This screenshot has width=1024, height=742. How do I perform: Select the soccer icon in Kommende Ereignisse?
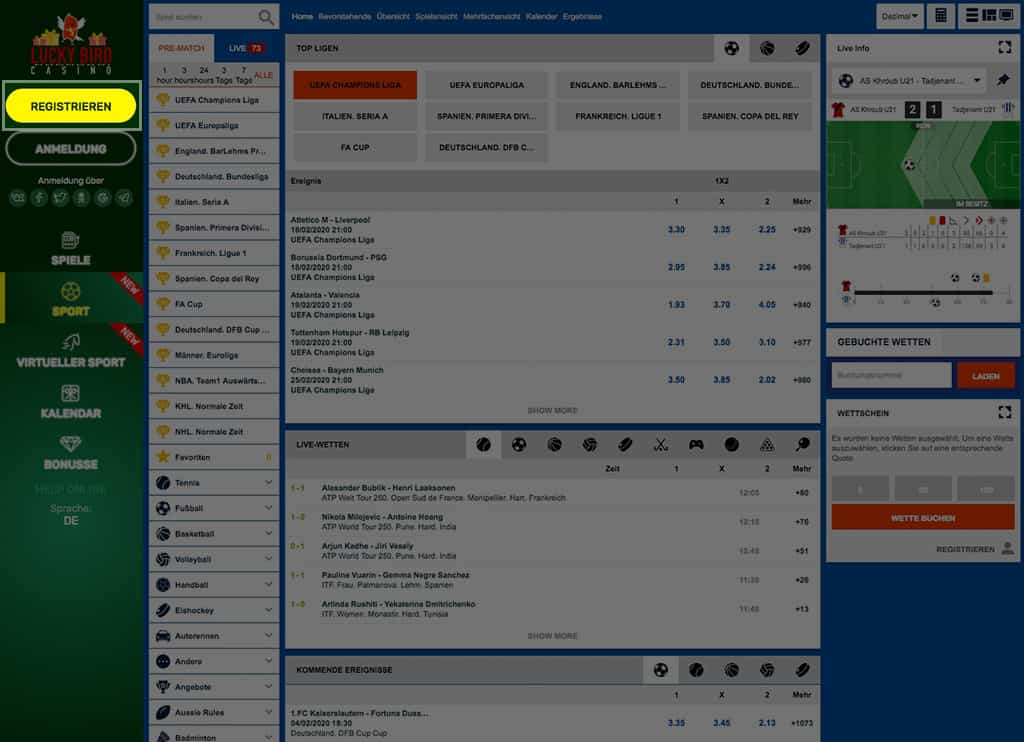click(660, 670)
